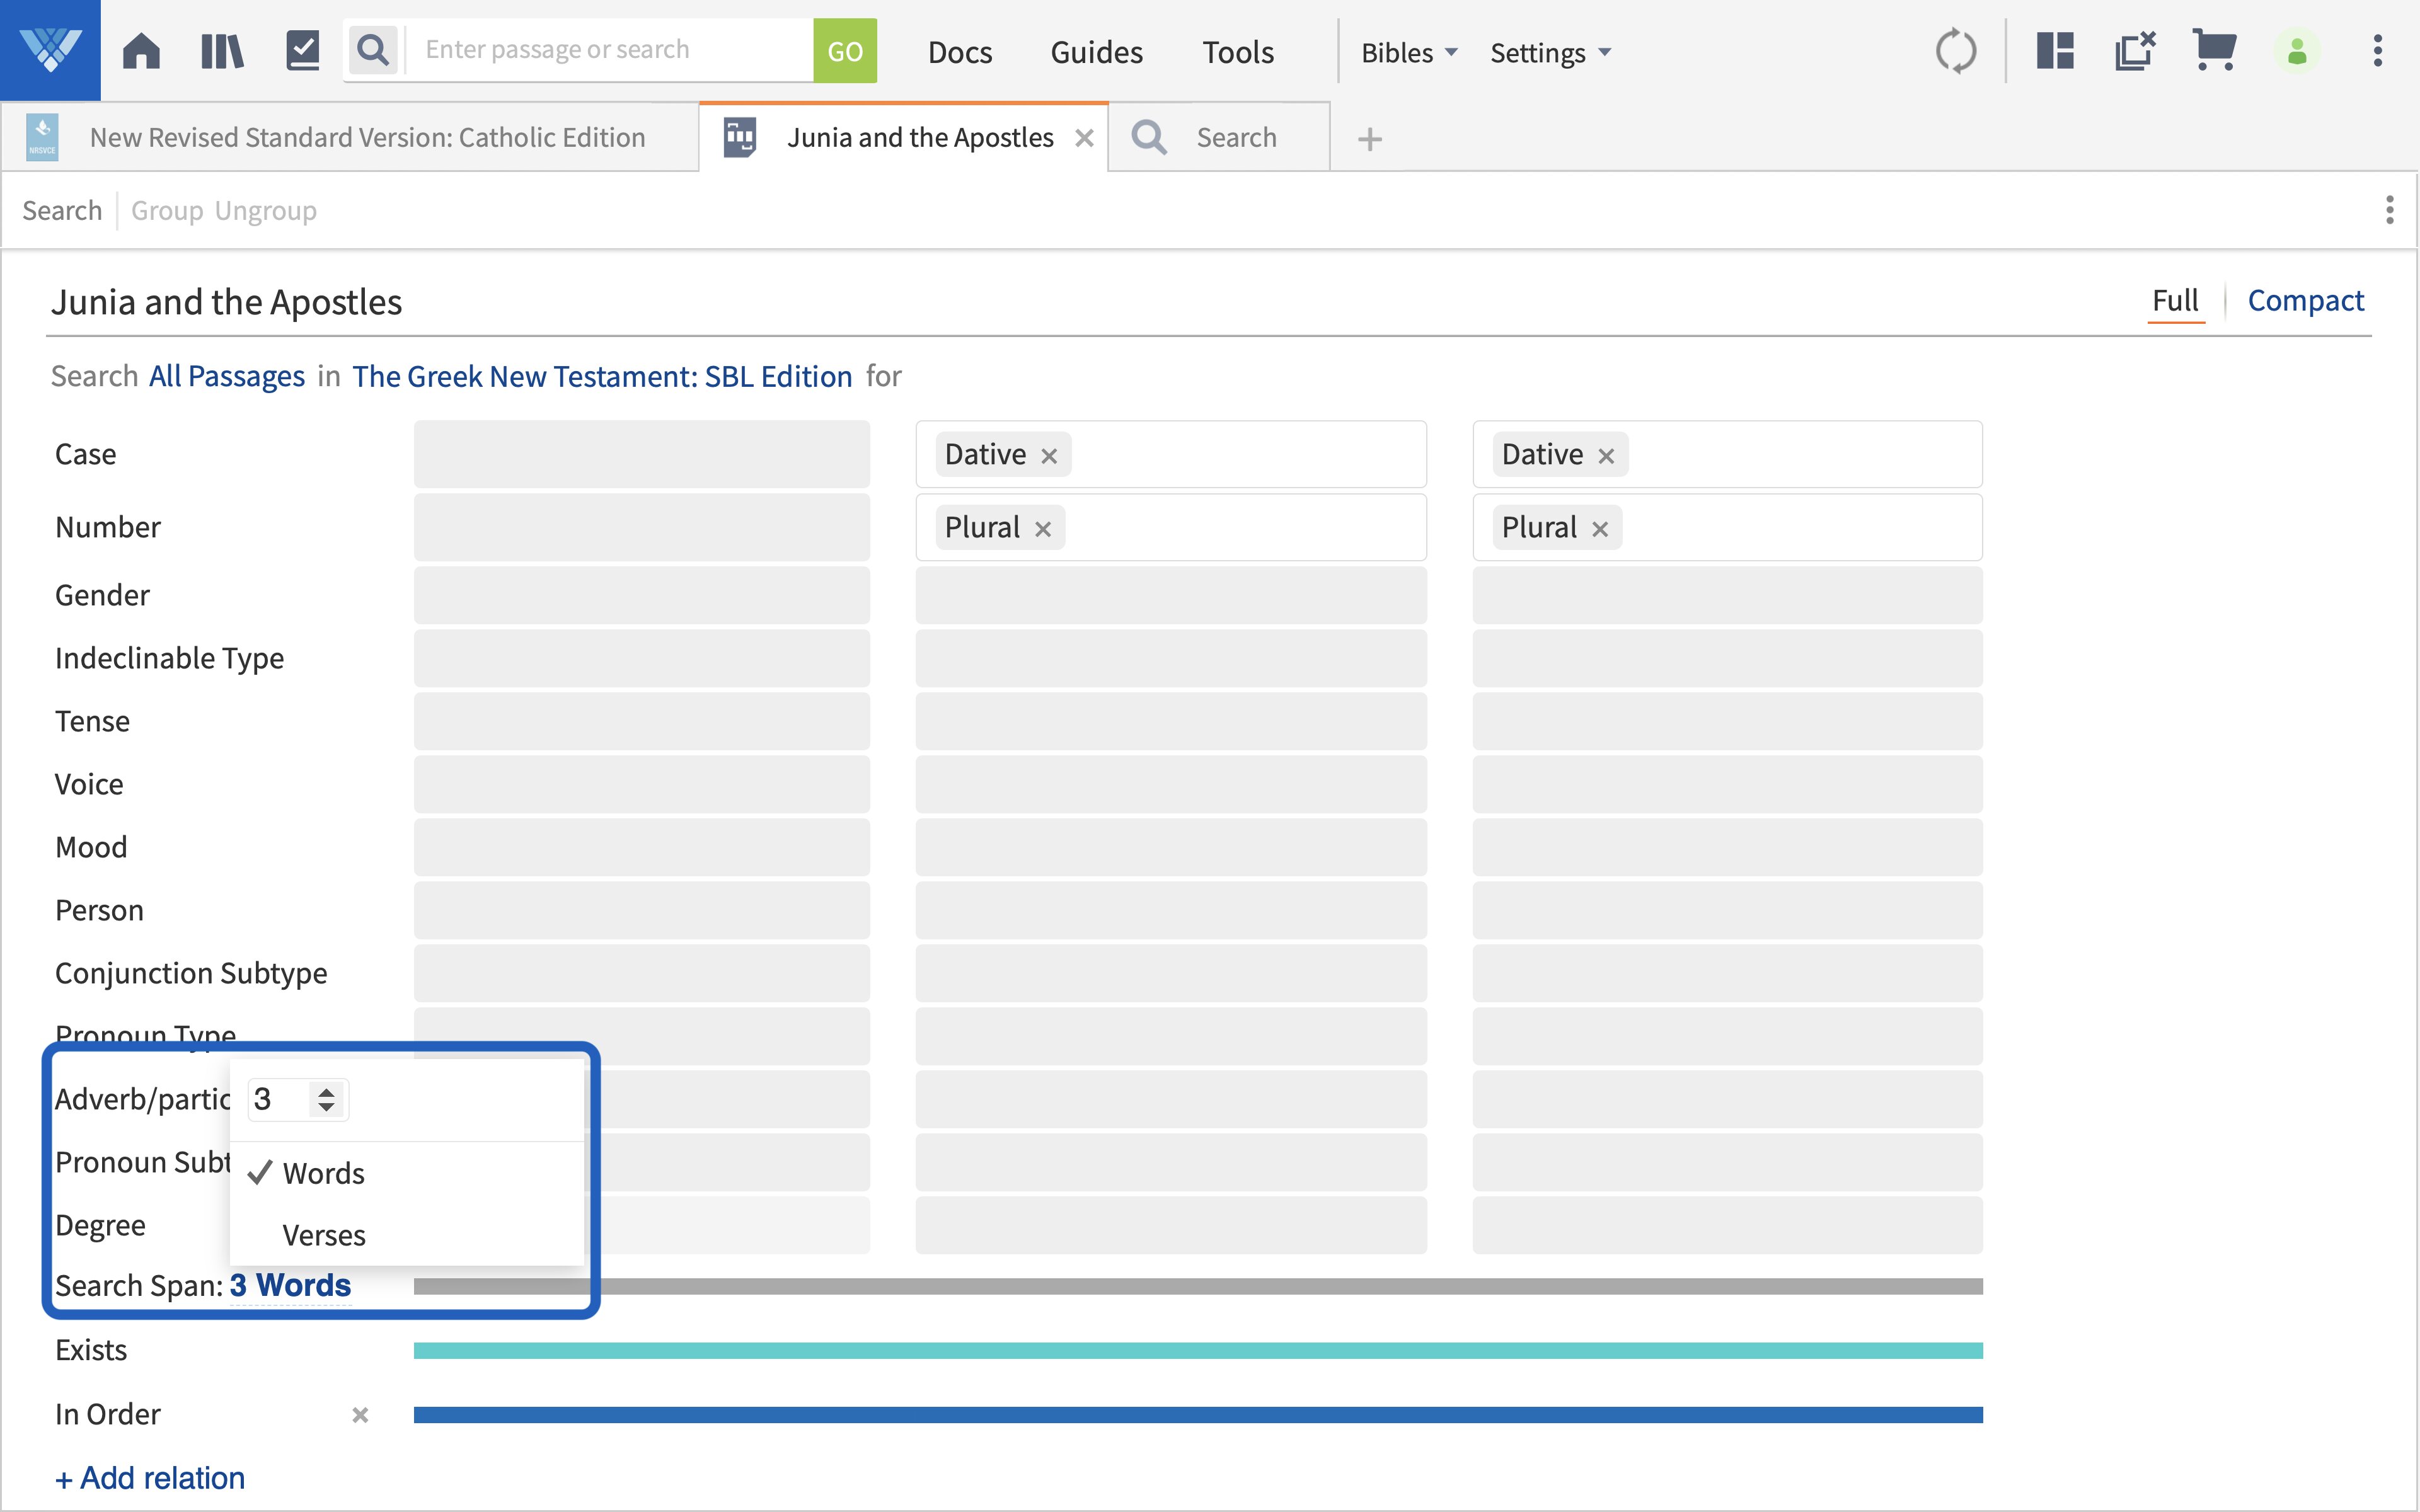This screenshot has height=1512, width=2420.
Task: Click the close all panels icon
Action: point(2135,51)
